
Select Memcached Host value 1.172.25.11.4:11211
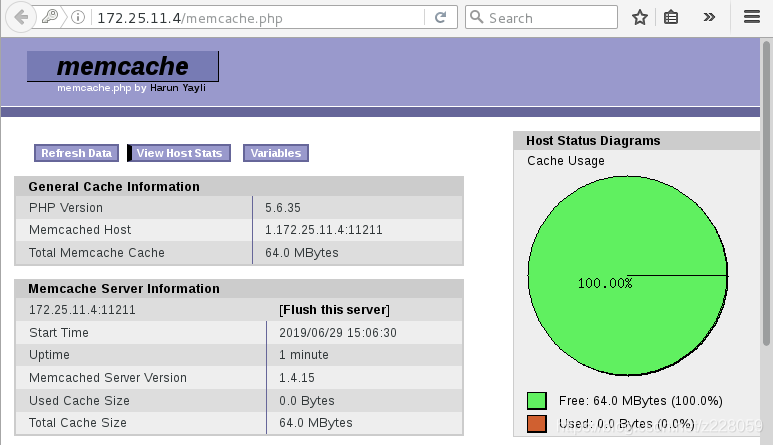323,230
